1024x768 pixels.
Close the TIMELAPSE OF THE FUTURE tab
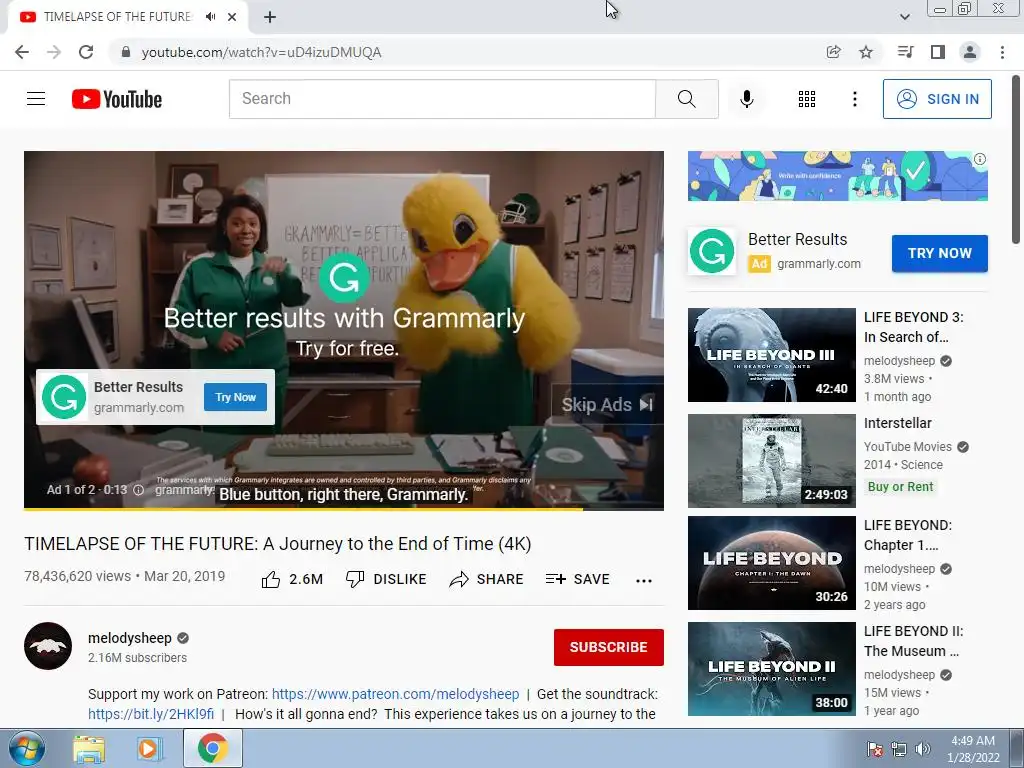(232, 17)
